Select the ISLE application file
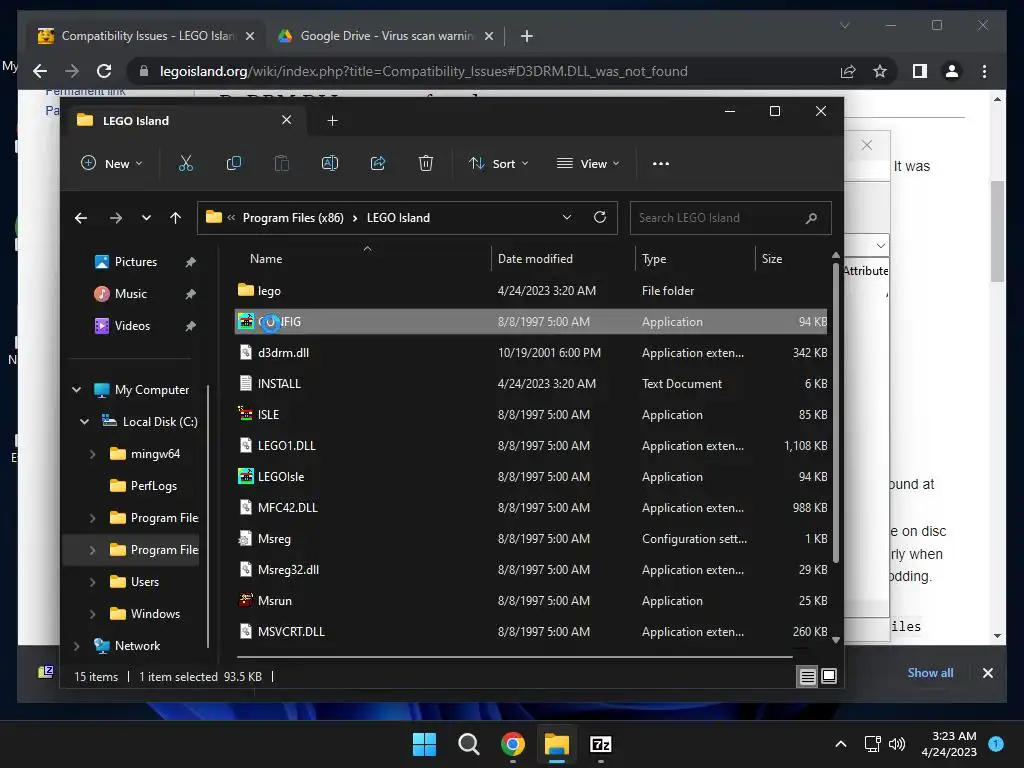Image resolution: width=1024 pixels, height=768 pixels. coord(532,415)
